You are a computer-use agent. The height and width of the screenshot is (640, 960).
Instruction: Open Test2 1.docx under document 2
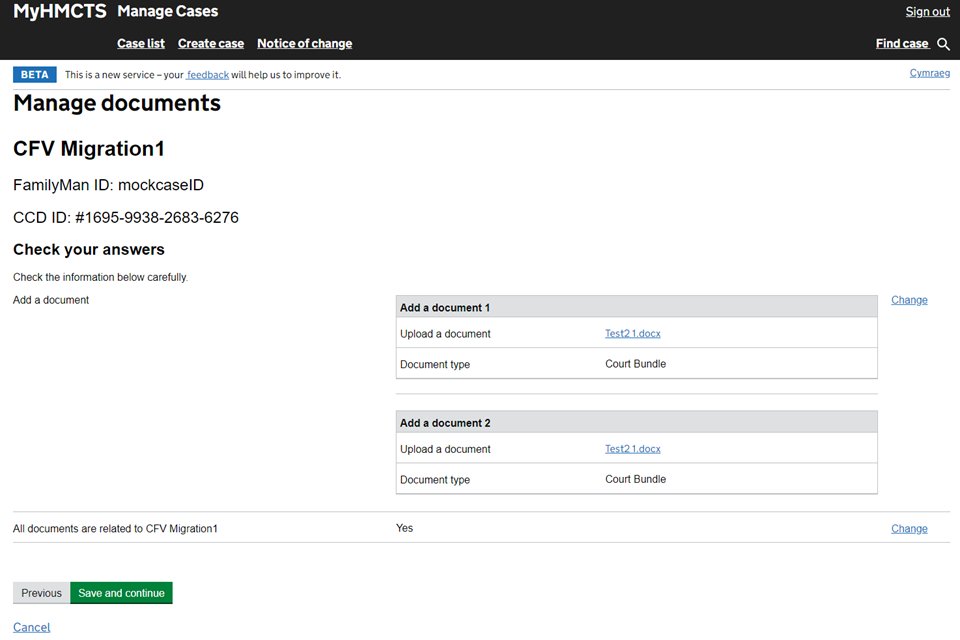pos(632,449)
